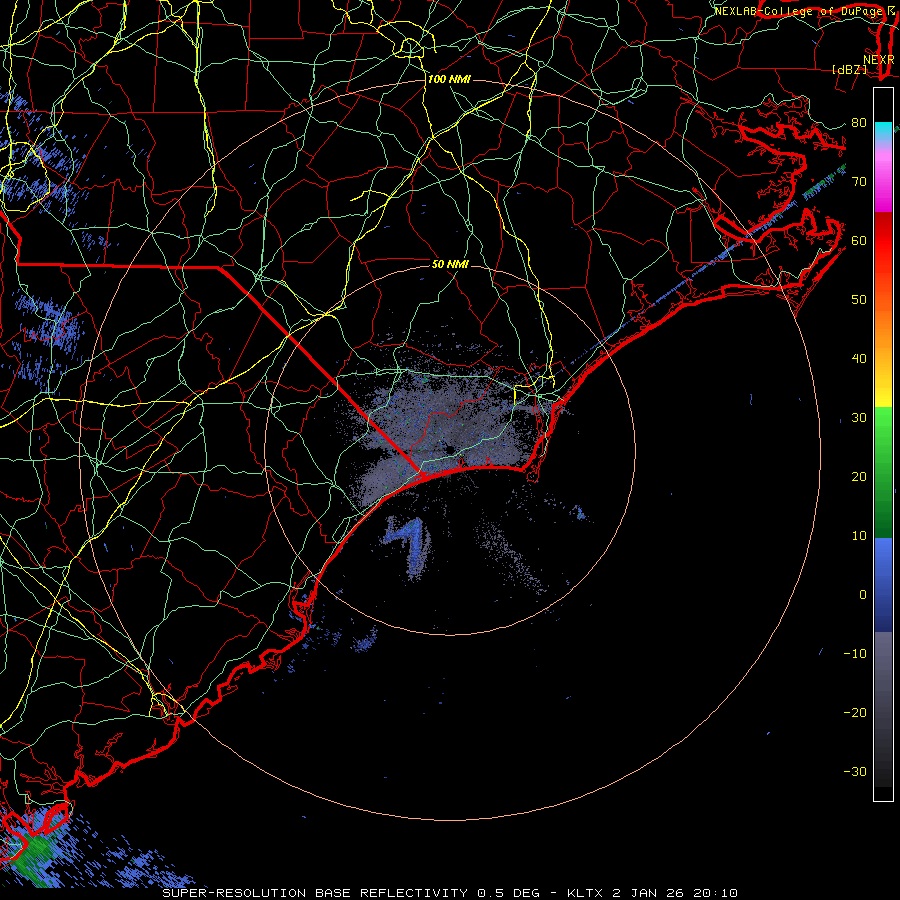This screenshot has height=900, width=900.
Task: Click the 20 value on the dBZ scale
Action: (x=859, y=476)
